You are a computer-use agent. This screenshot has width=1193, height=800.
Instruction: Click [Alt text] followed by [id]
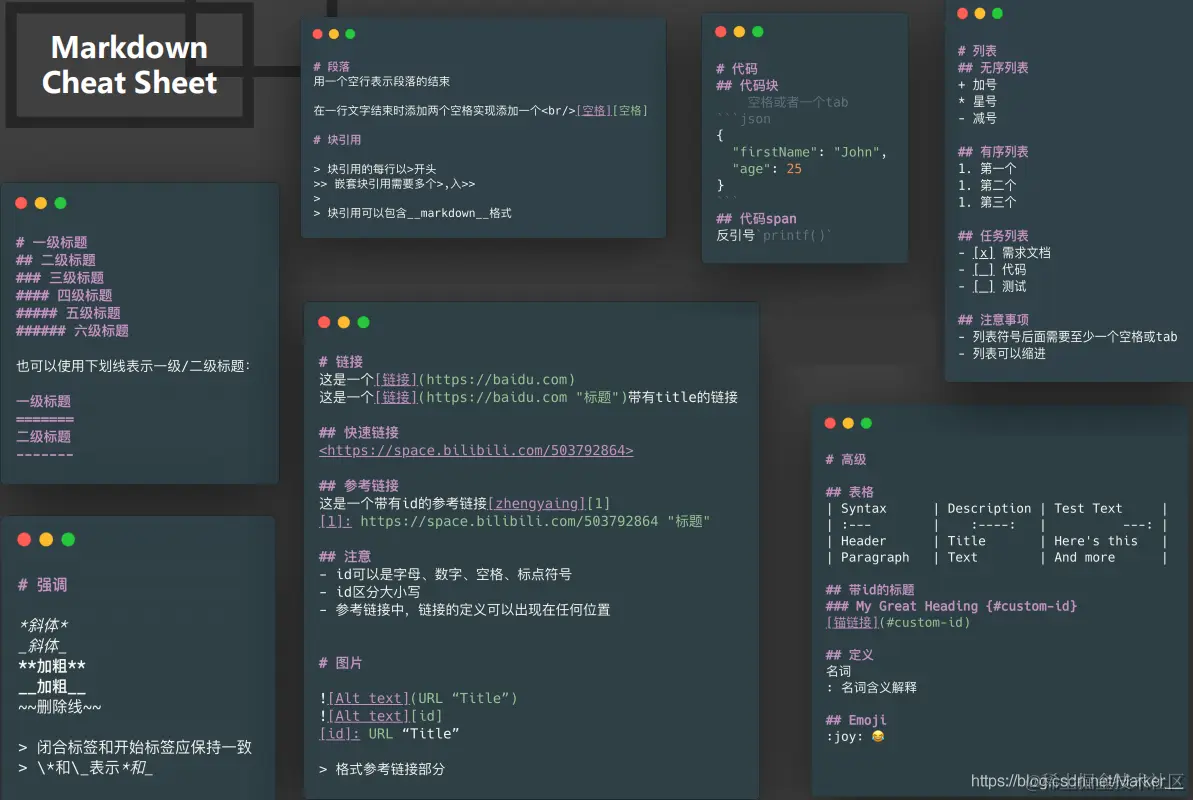368,716
